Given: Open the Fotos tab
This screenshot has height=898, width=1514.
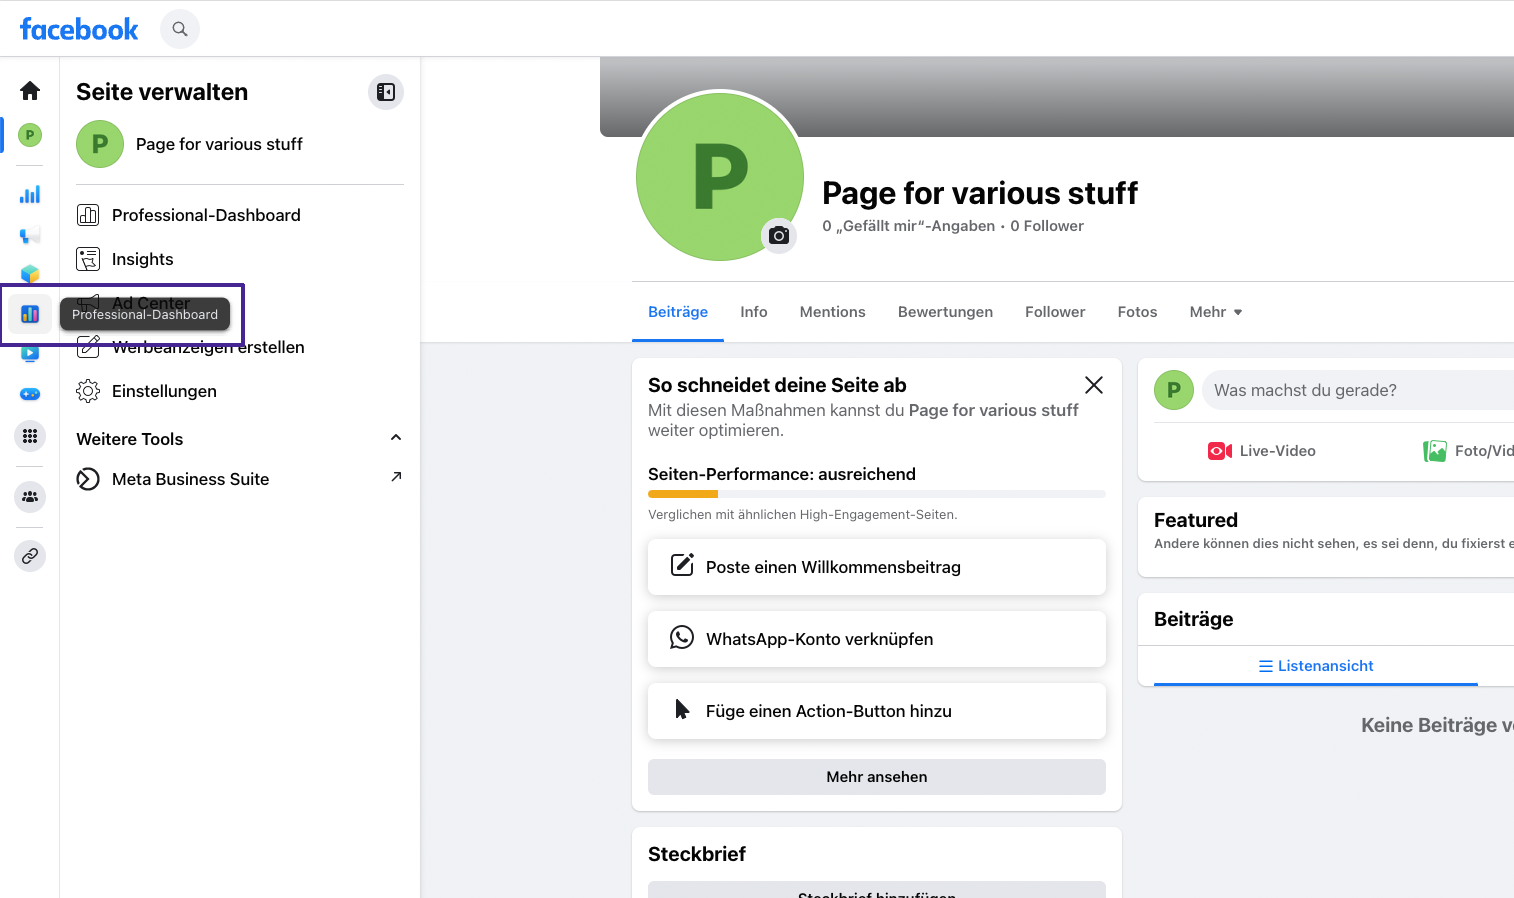Looking at the screenshot, I should tap(1137, 312).
